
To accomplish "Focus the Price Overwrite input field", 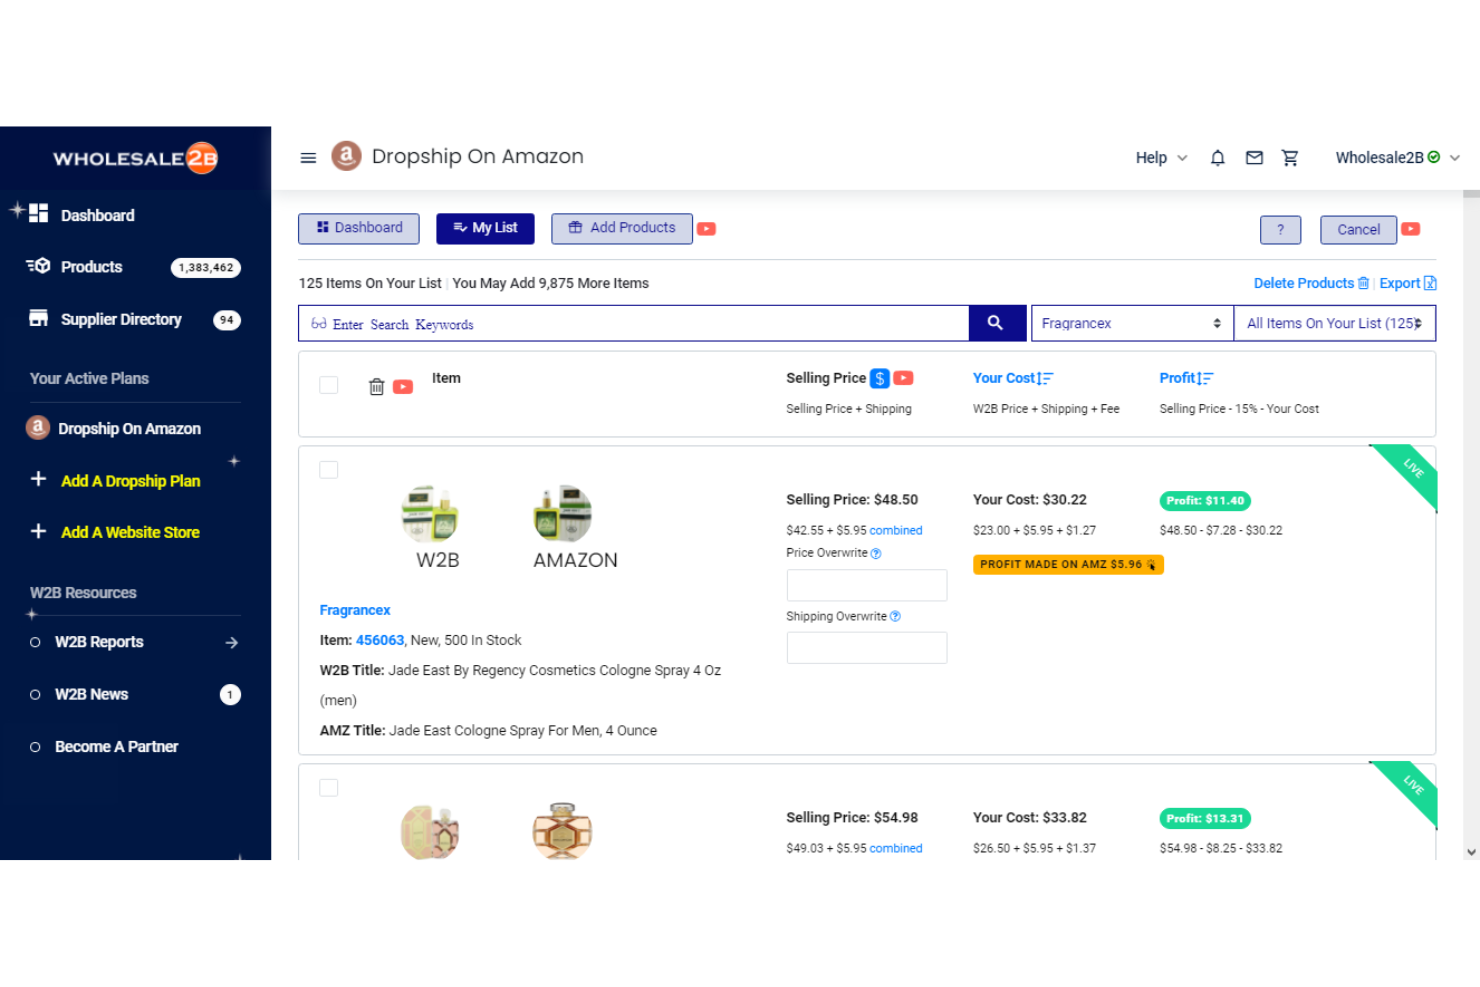I will point(867,585).
